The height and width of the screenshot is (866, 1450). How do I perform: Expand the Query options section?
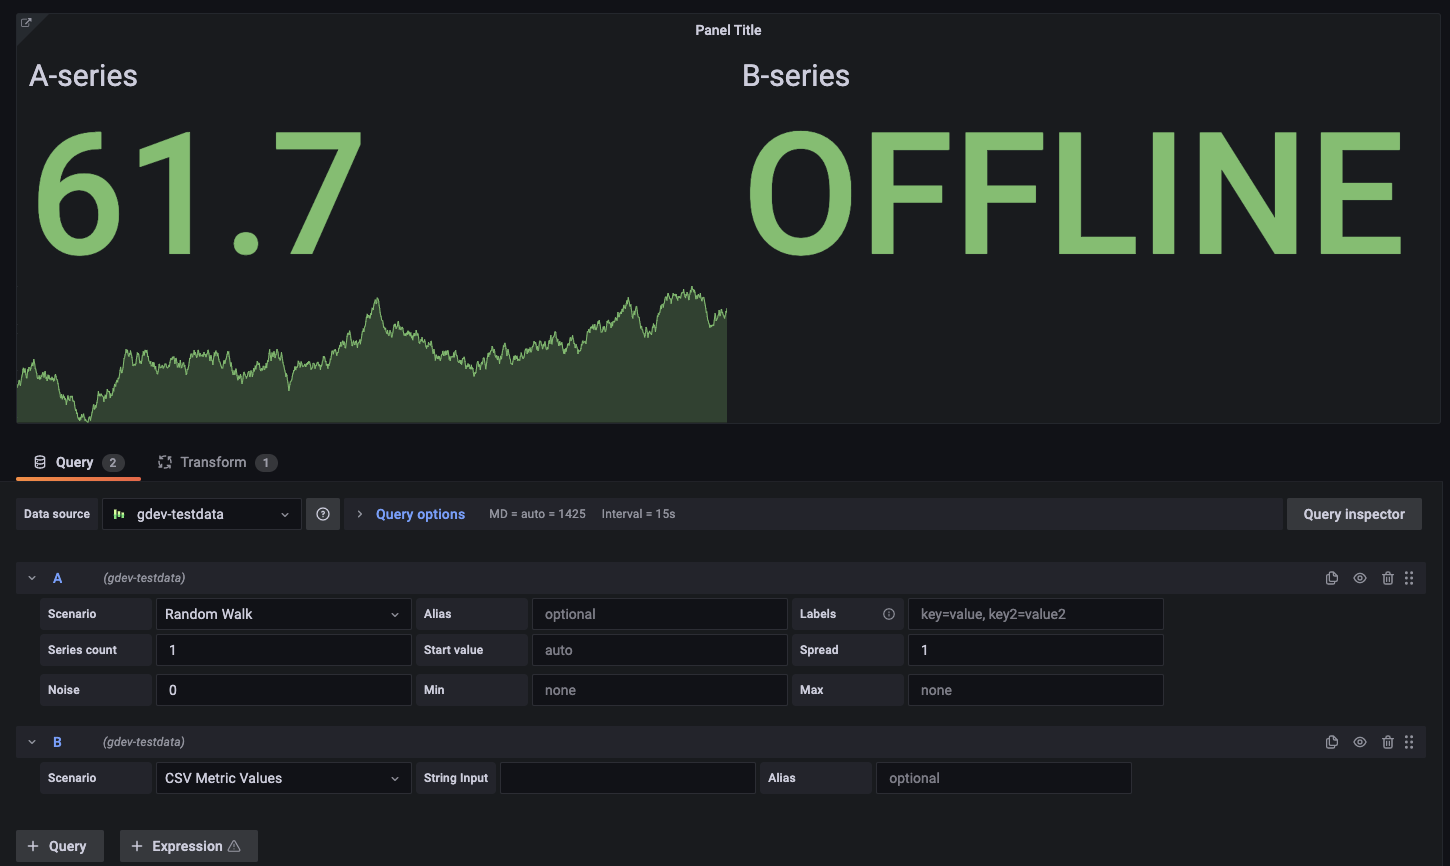pos(420,513)
